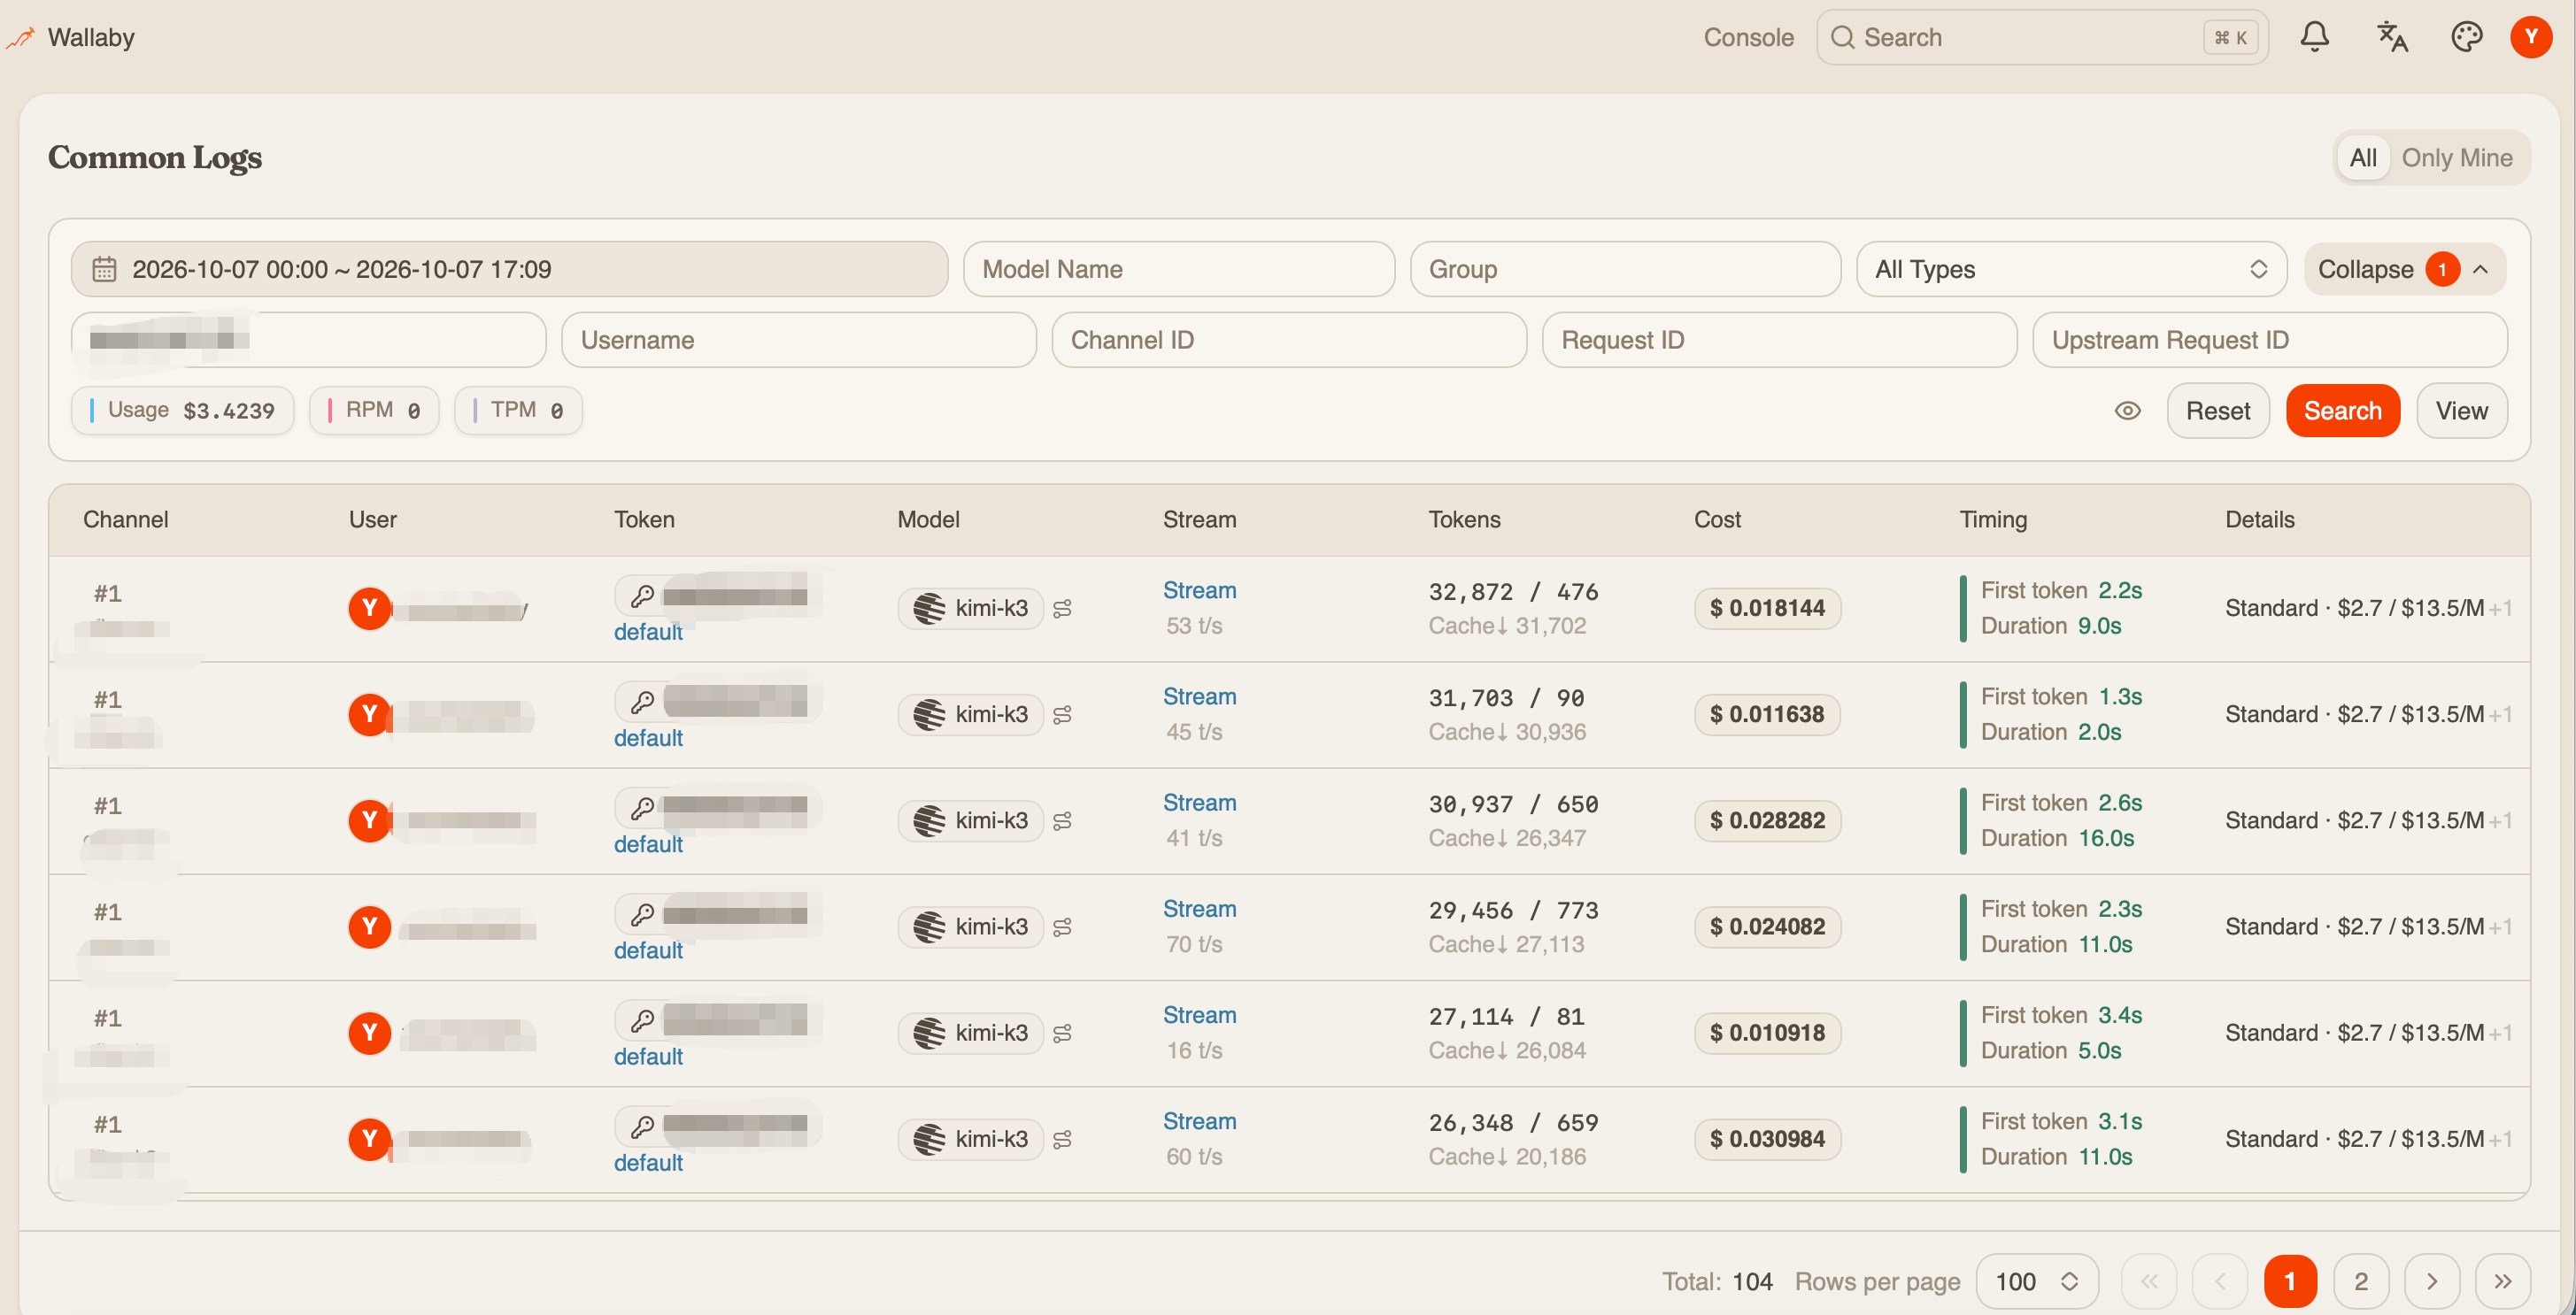Click the kimi-k3 model badge in $0.024082 row
The height and width of the screenshot is (1315, 2576).
pos(970,927)
